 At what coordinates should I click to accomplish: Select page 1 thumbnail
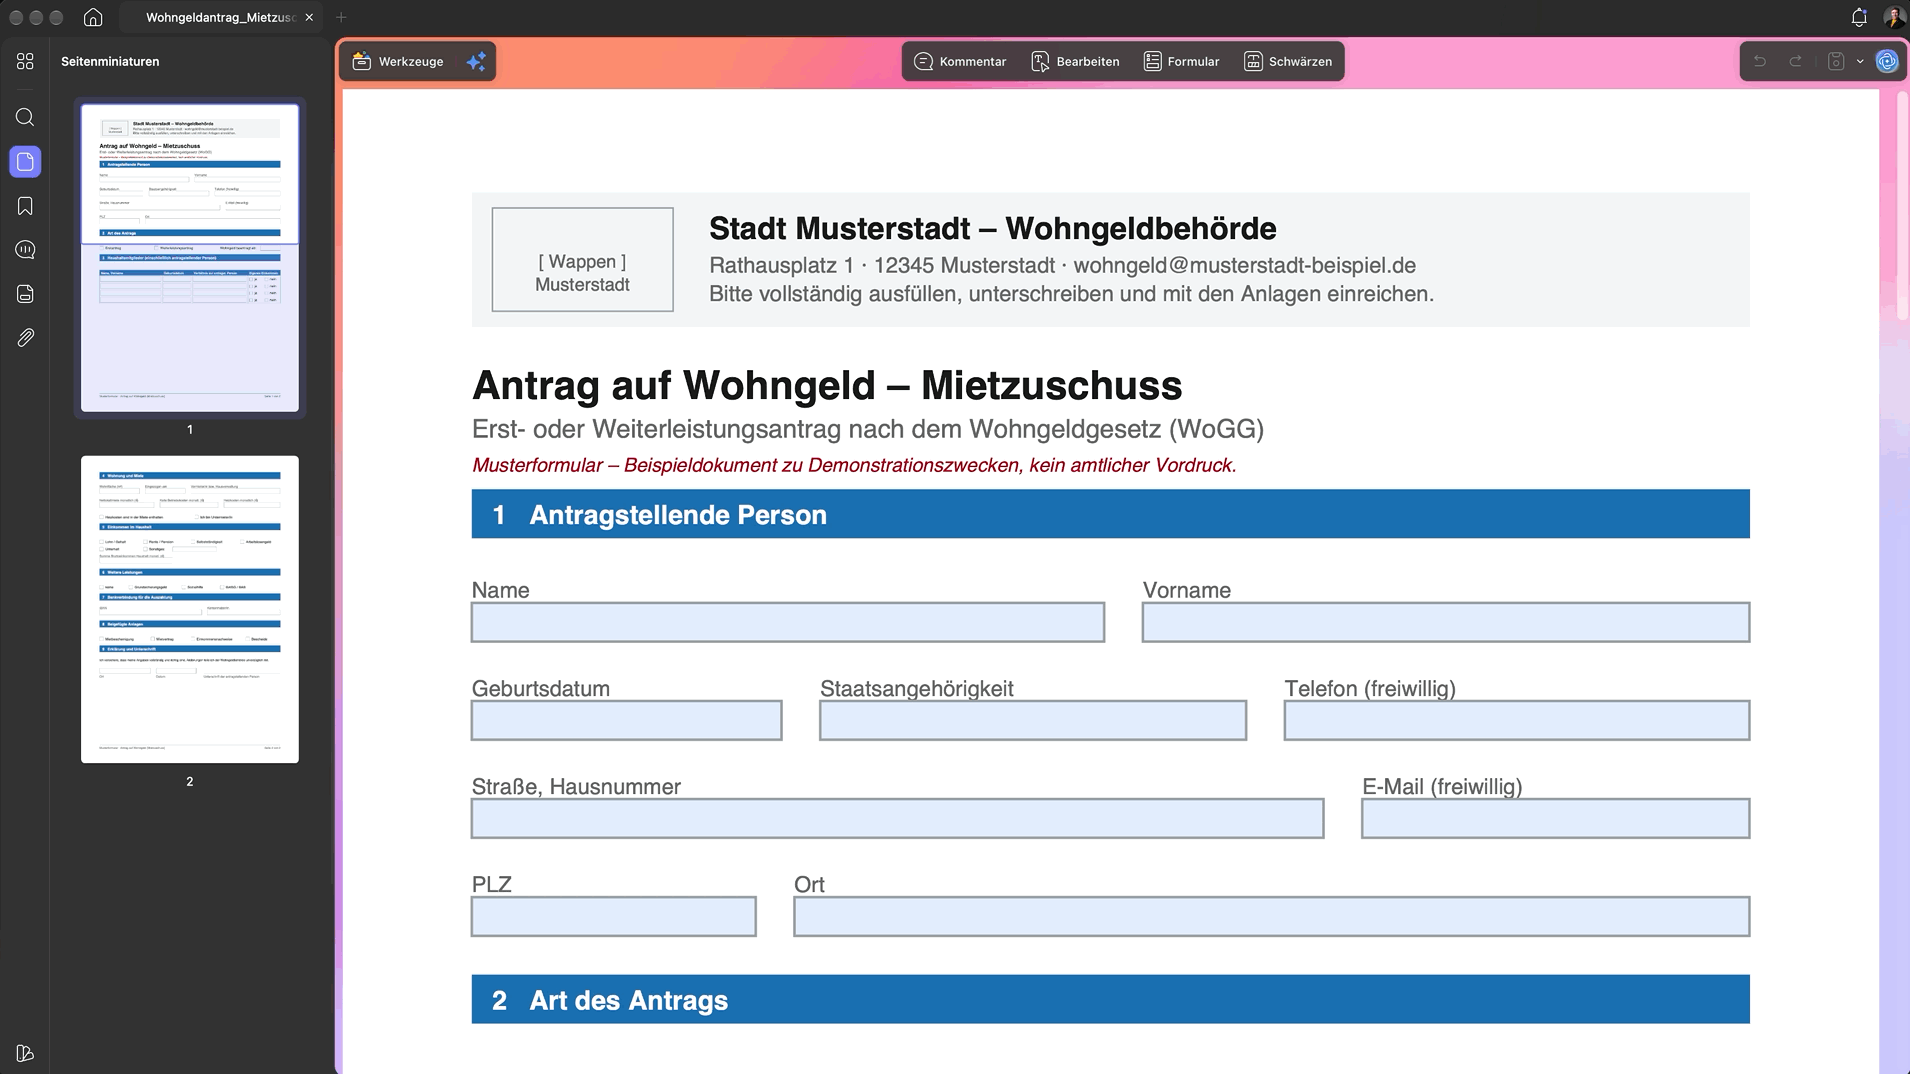coord(190,258)
